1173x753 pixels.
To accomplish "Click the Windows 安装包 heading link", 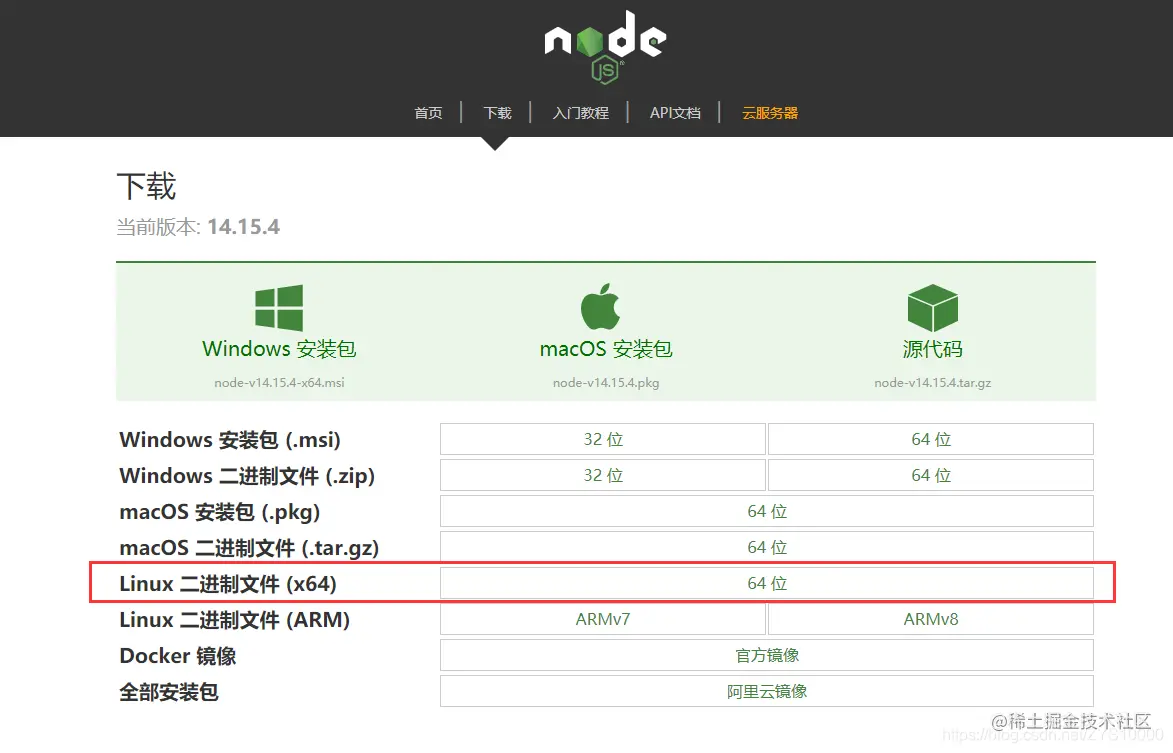I will click(x=279, y=349).
